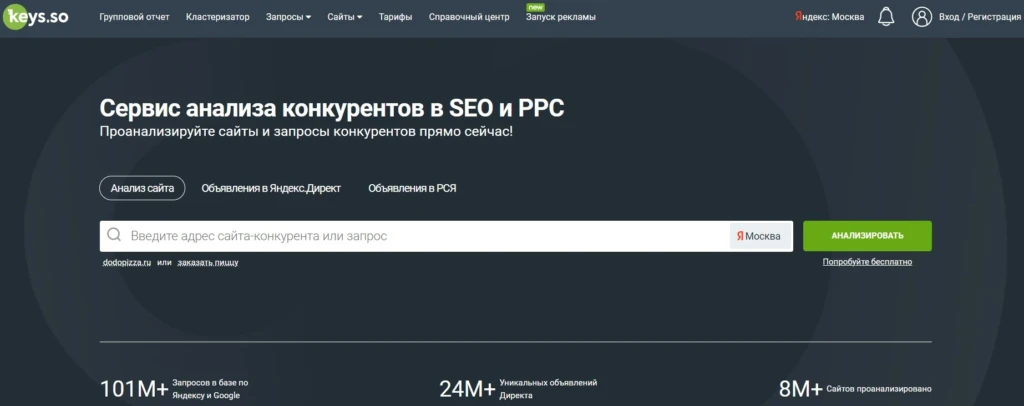Viewport: 1024px width, 406px height.
Task: Open Групповой отчет page
Action: pos(134,17)
